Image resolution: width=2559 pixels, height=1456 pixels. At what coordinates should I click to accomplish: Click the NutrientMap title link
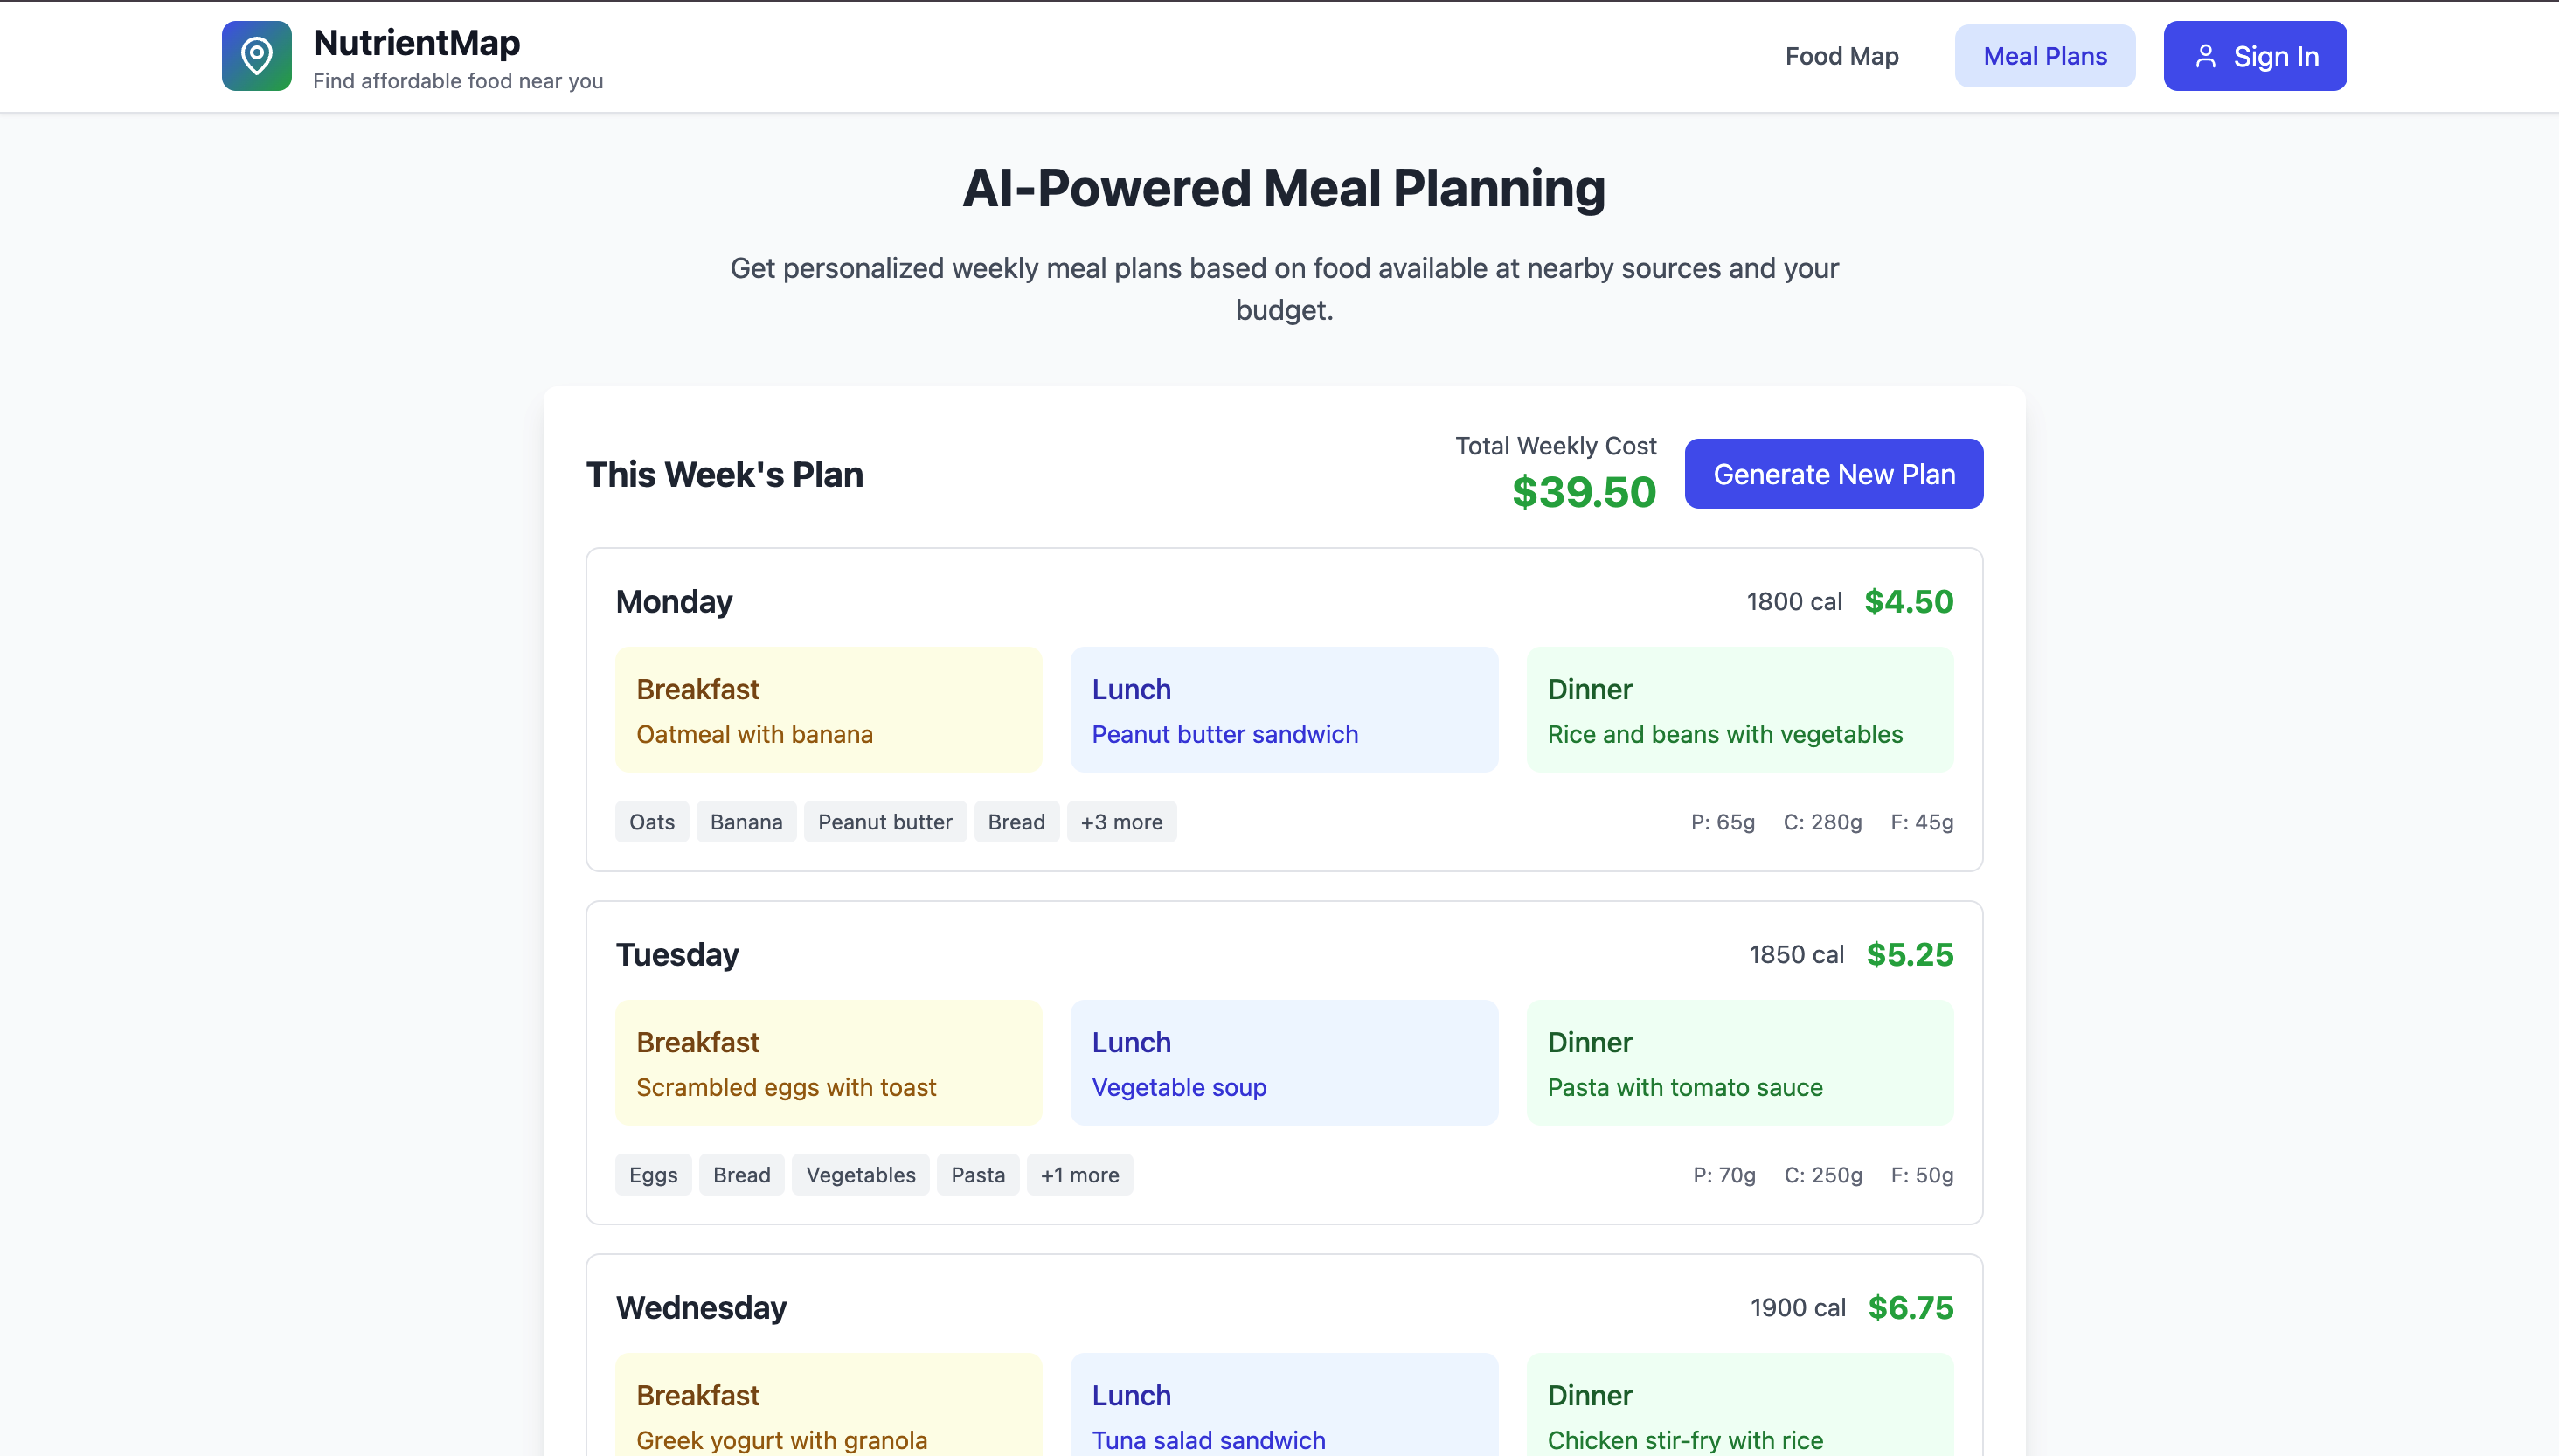click(x=416, y=43)
